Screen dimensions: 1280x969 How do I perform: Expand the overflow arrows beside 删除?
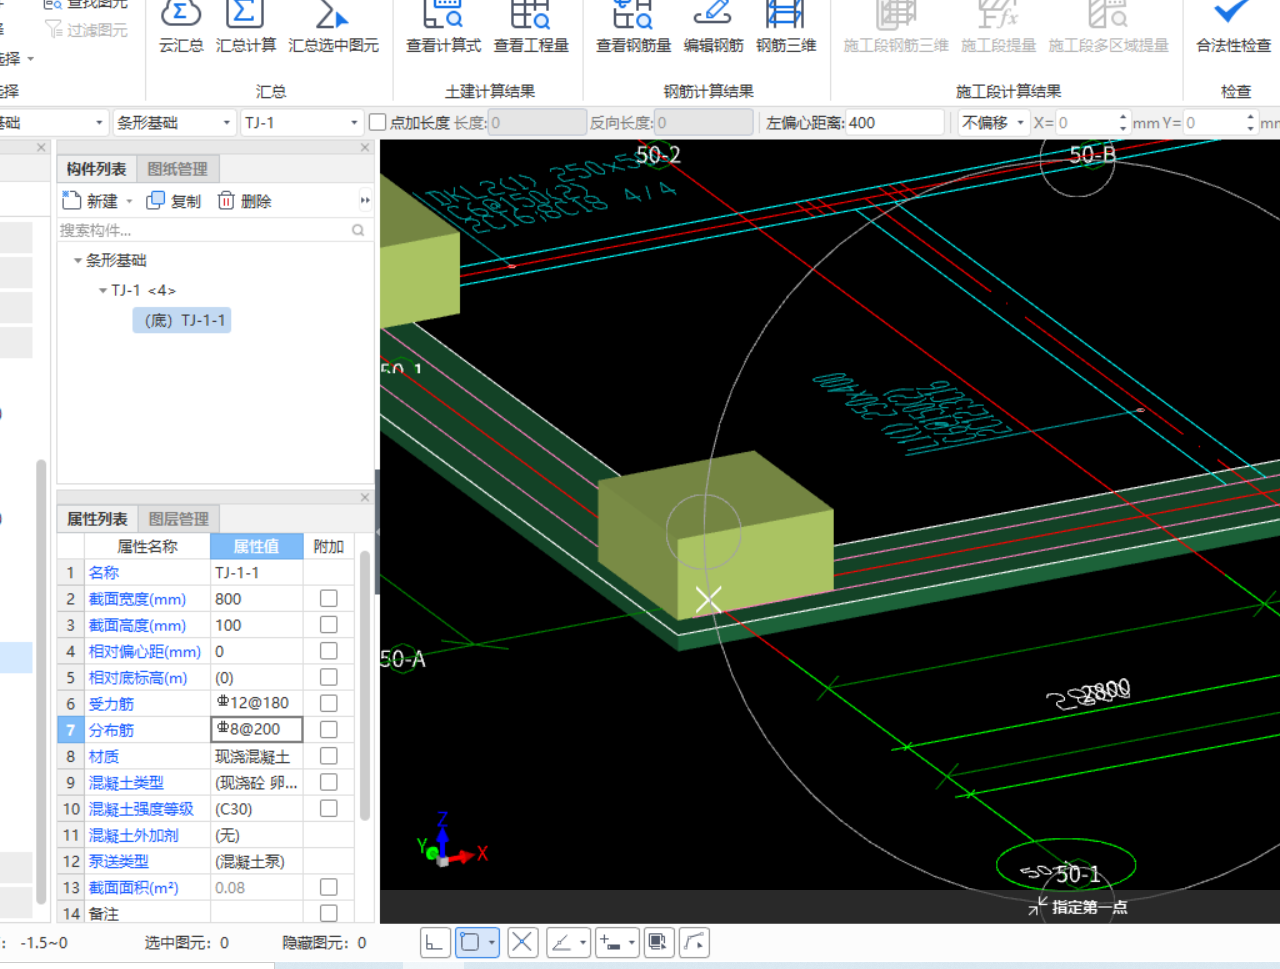point(365,201)
